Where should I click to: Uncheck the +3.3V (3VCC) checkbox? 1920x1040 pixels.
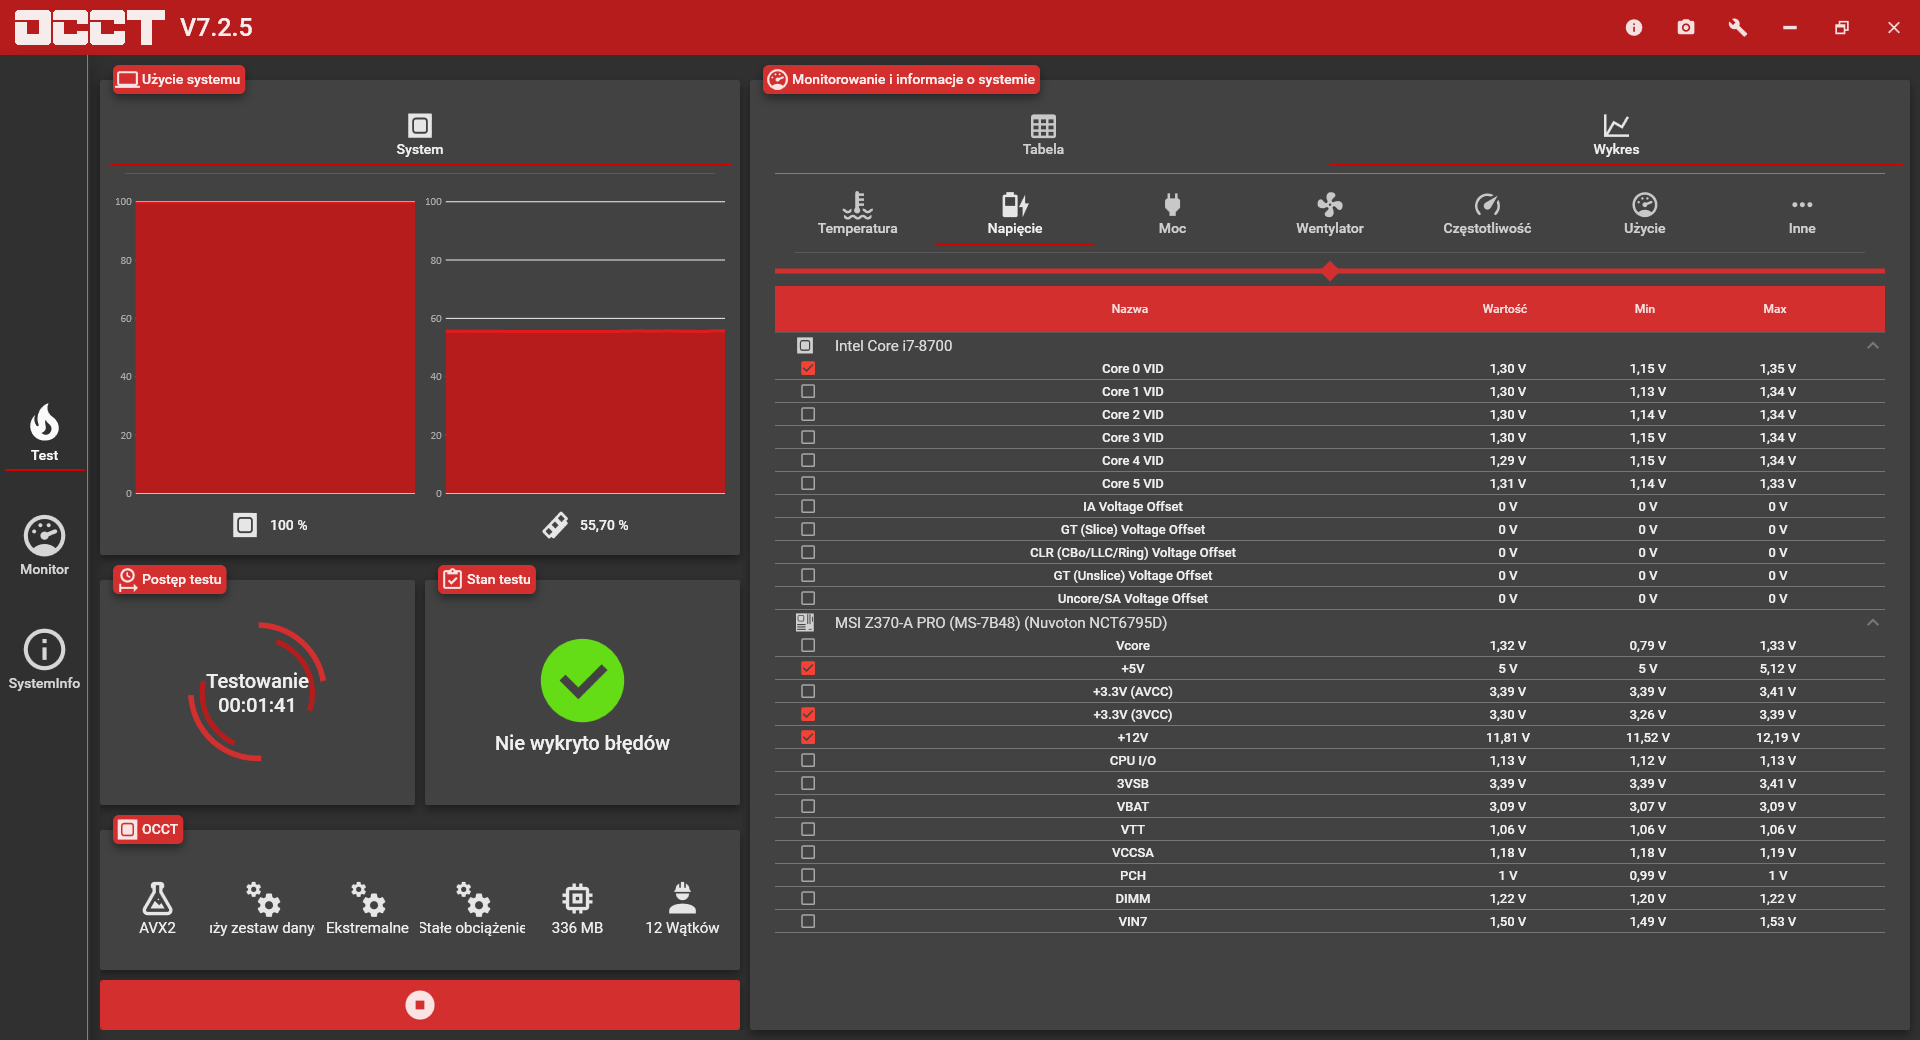click(x=808, y=714)
